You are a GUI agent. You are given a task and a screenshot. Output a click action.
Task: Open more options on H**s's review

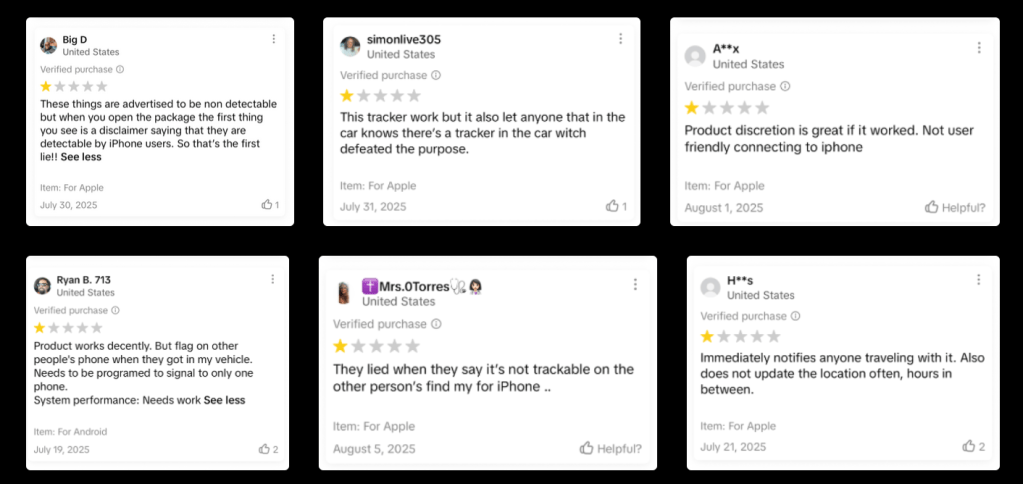[979, 284]
